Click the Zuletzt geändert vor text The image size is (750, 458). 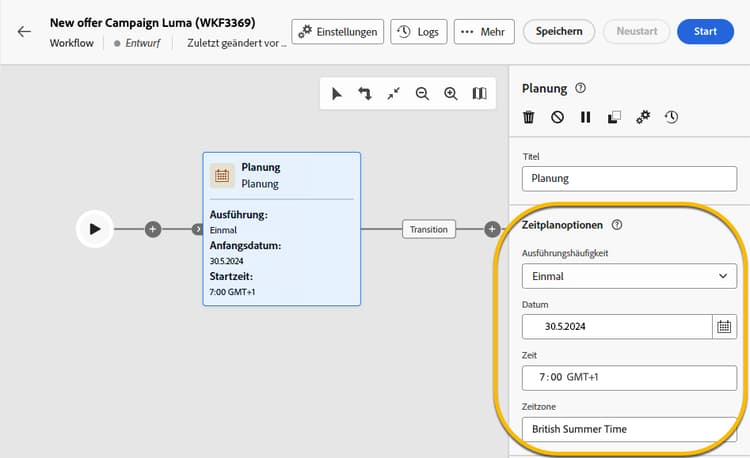(x=237, y=43)
